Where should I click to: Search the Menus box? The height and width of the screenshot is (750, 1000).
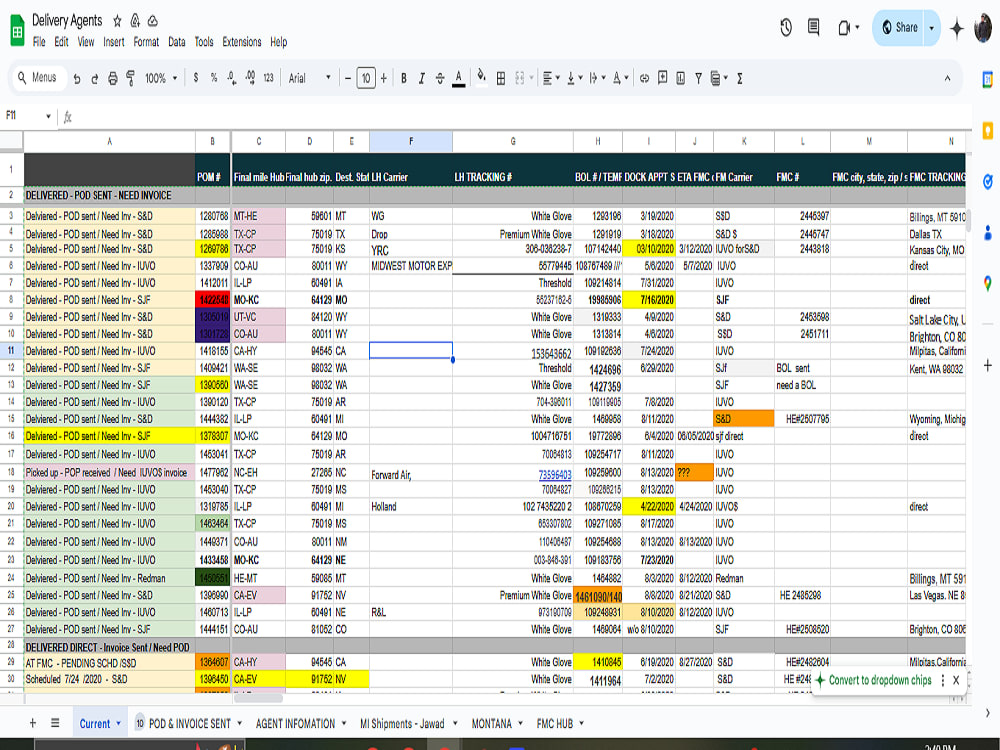tap(40, 78)
